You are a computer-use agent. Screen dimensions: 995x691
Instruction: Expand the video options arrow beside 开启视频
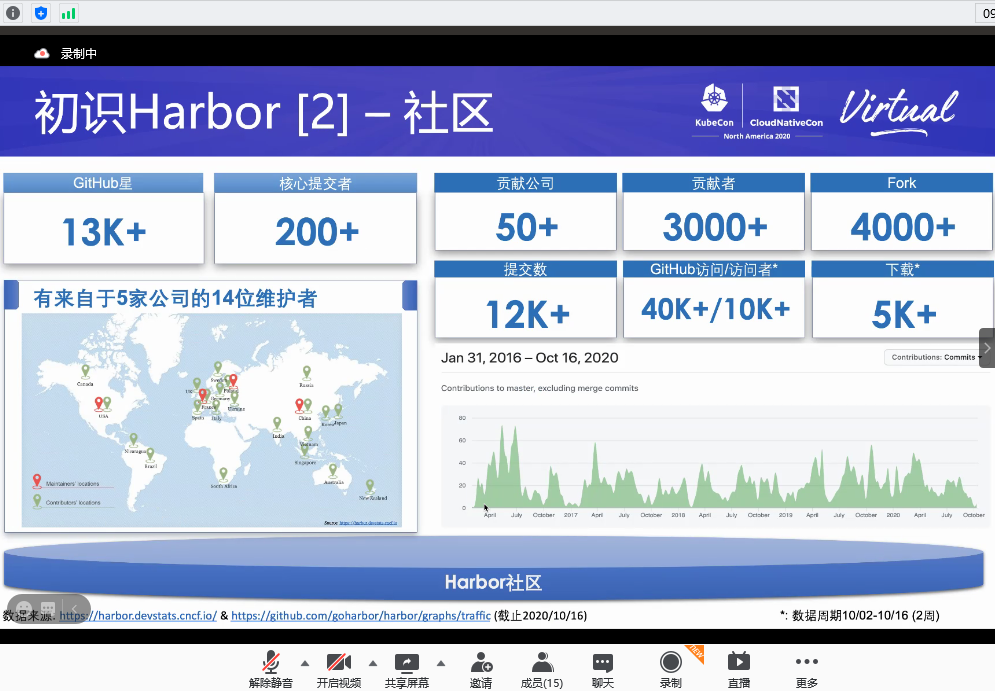coord(373,663)
